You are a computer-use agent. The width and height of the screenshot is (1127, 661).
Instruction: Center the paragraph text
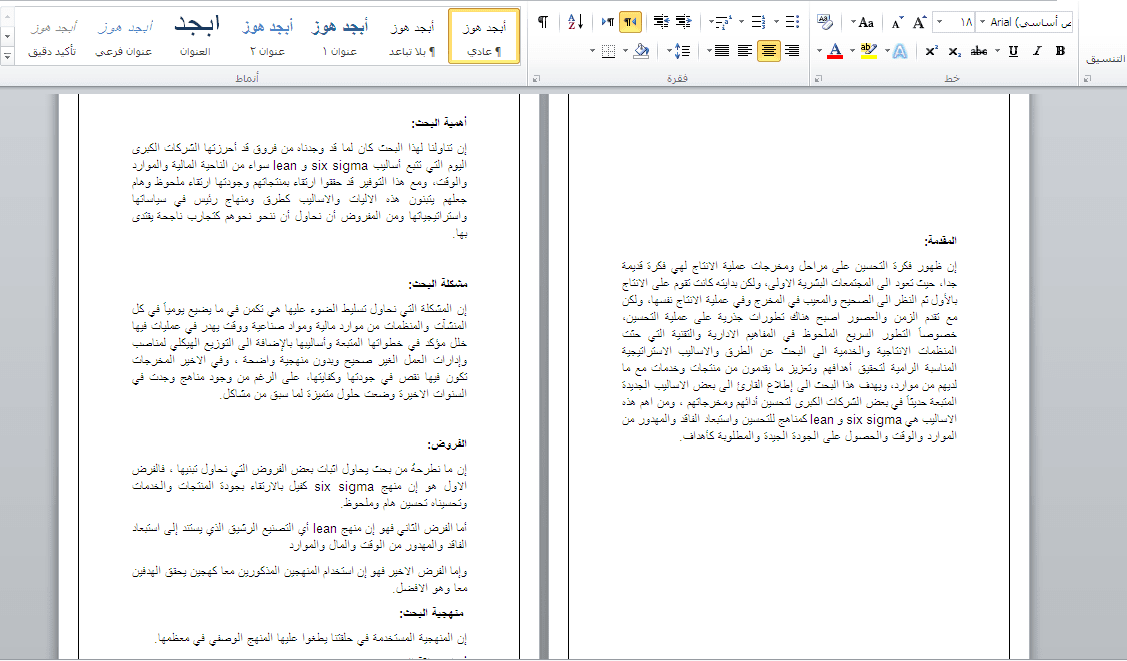pos(768,51)
